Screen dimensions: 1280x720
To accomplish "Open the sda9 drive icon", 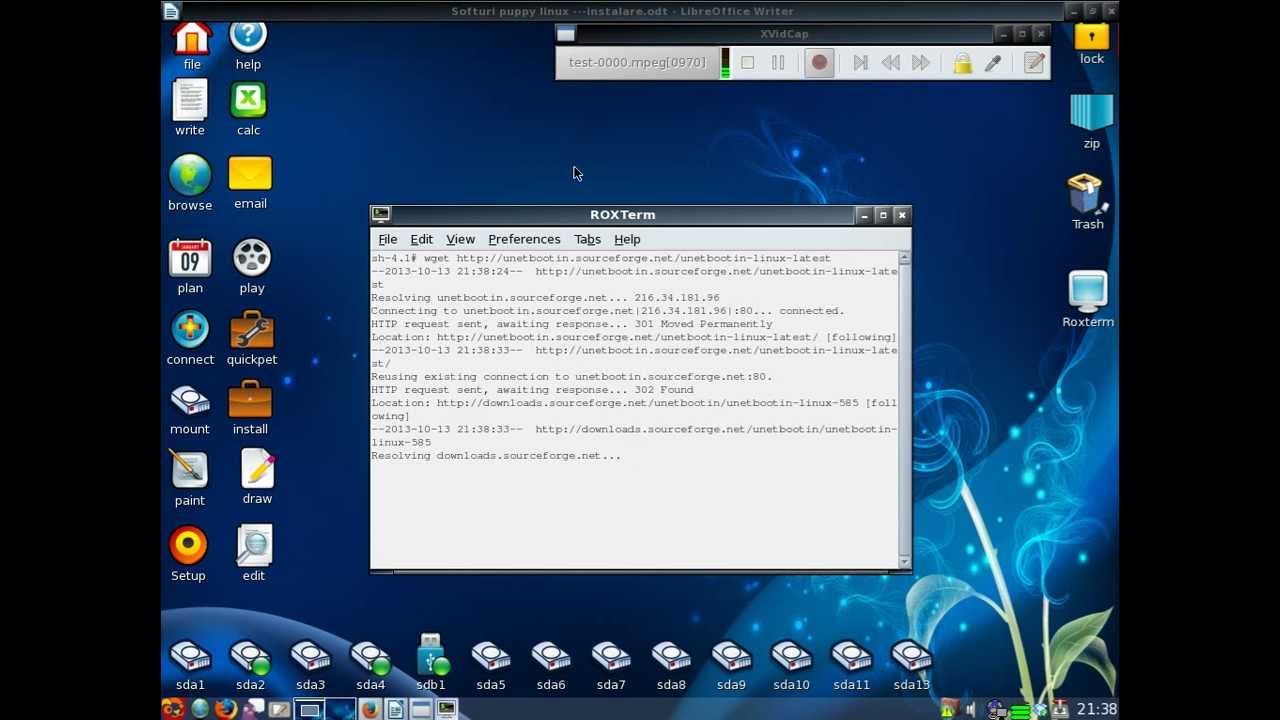I will (x=731, y=664).
